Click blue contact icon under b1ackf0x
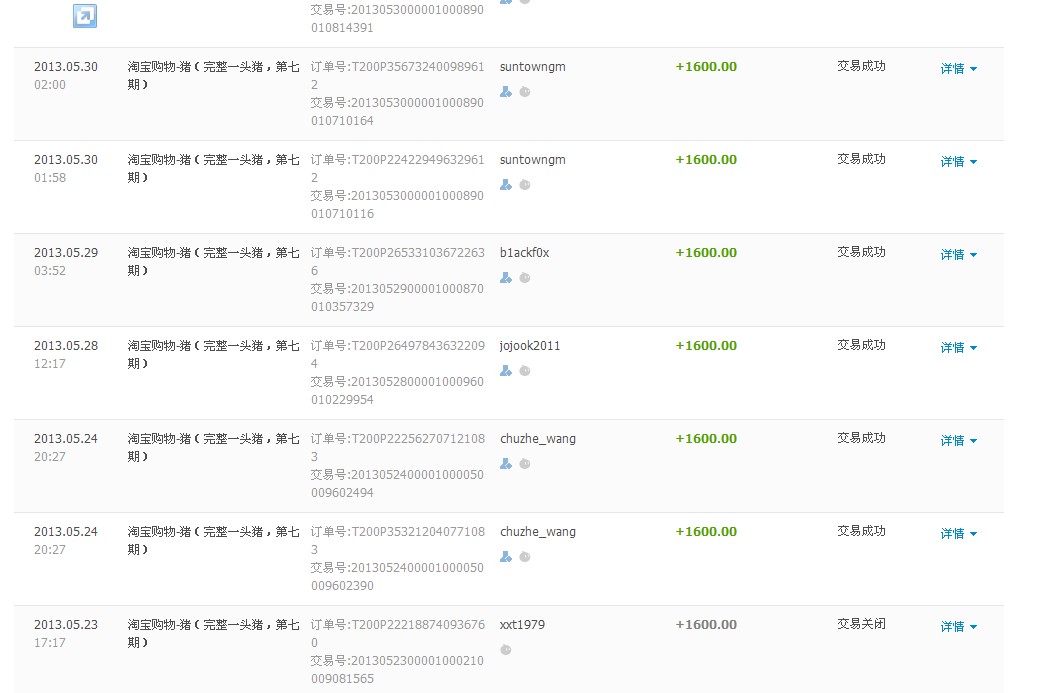The width and height of the screenshot is (1045, 693). click(x=506, y=278)
